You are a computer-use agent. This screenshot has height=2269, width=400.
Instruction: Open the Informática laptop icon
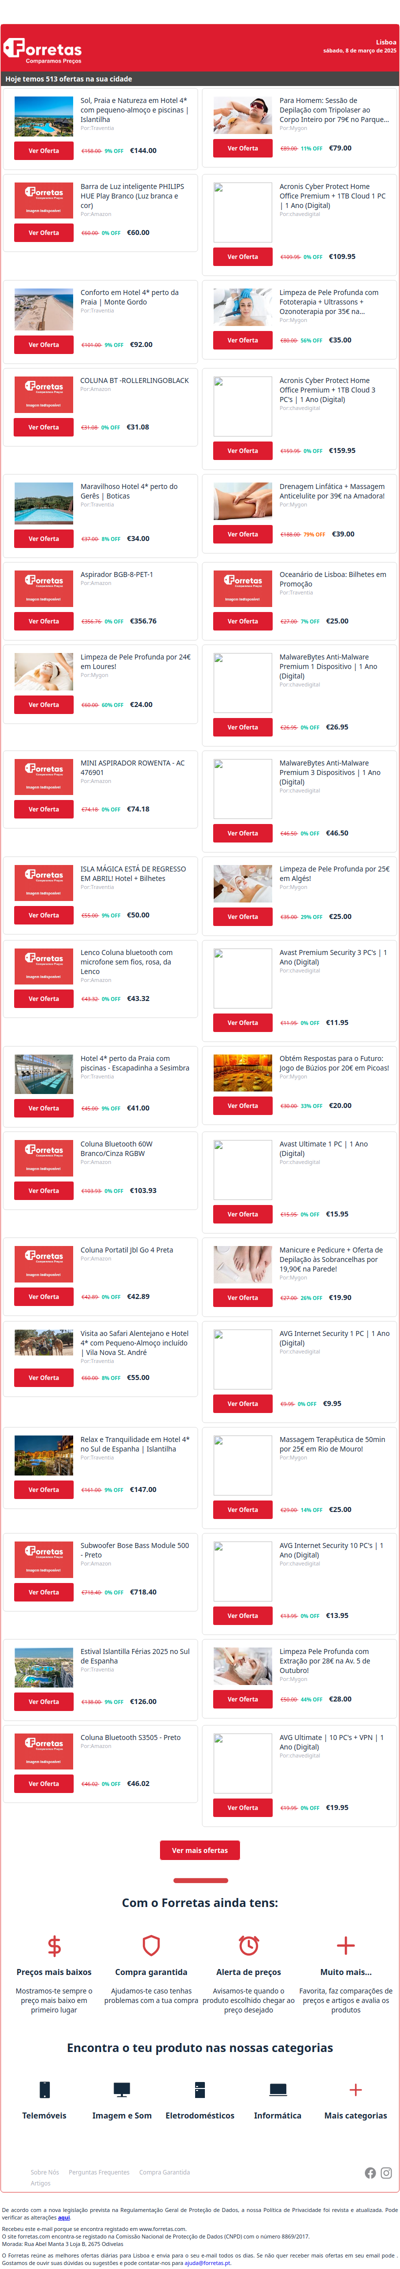tap(278, 2089)
